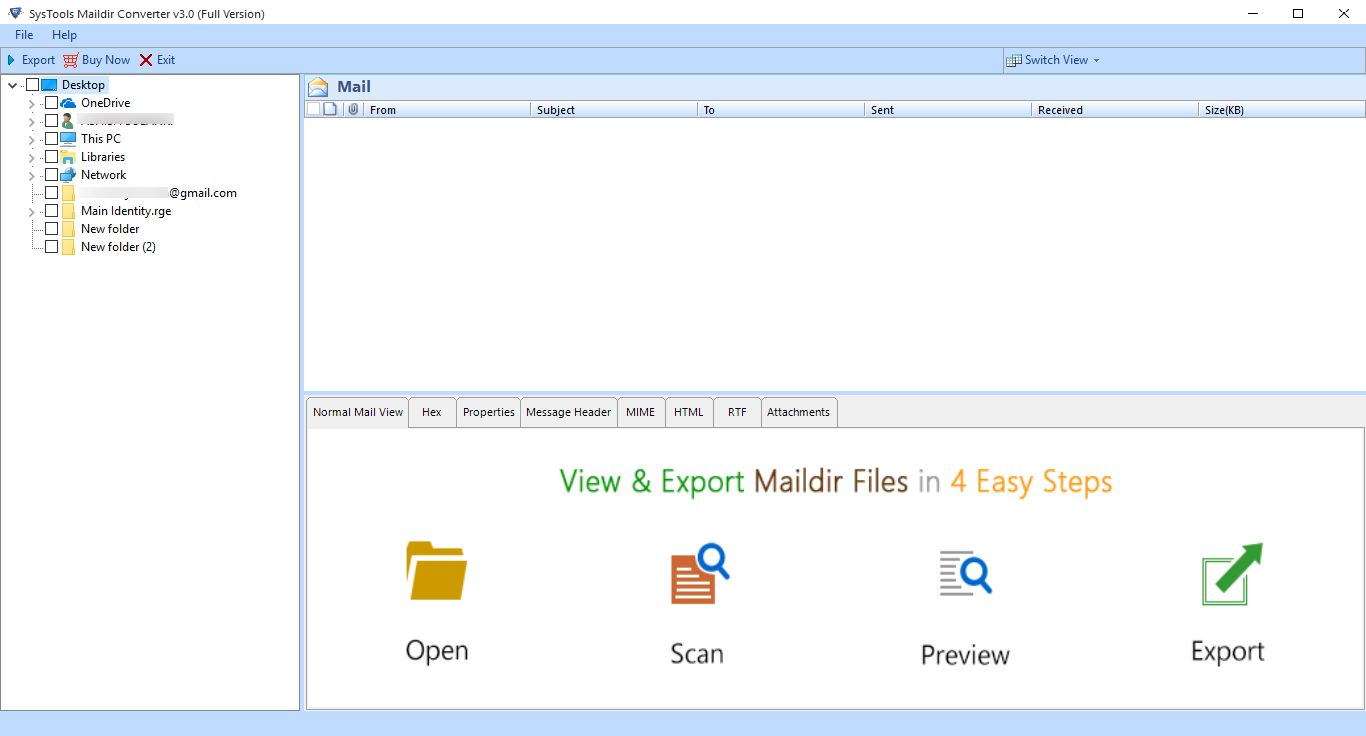This screenshot has width=1366, height=736.
Task: Select the Main Identity.rge folder name
Action: pyautogui.click(x=126, y=211)
